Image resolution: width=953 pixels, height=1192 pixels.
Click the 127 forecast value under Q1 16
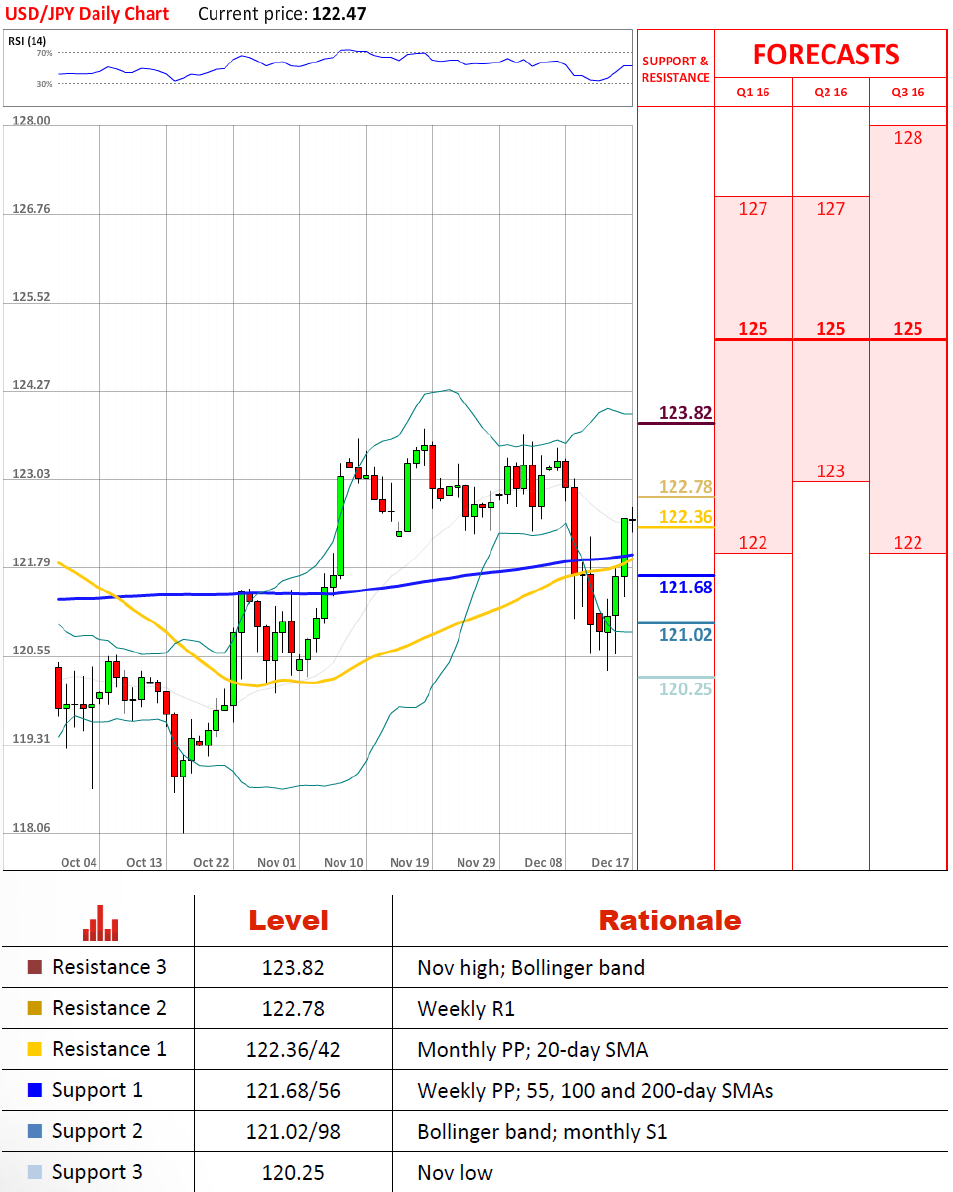pos(753,209)
